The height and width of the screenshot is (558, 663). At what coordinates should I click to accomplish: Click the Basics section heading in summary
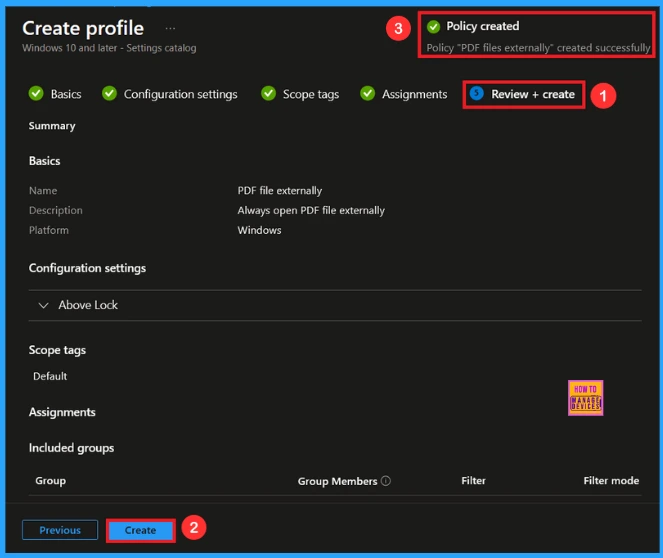point(44,161)
